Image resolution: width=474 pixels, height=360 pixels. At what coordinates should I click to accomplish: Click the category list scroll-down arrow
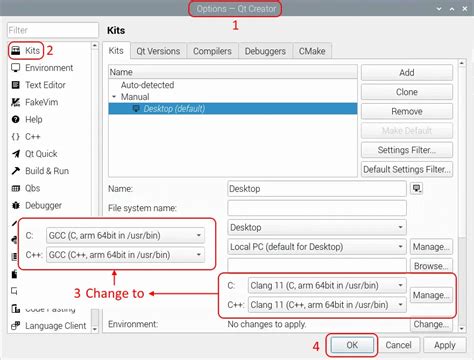[95, 329]
